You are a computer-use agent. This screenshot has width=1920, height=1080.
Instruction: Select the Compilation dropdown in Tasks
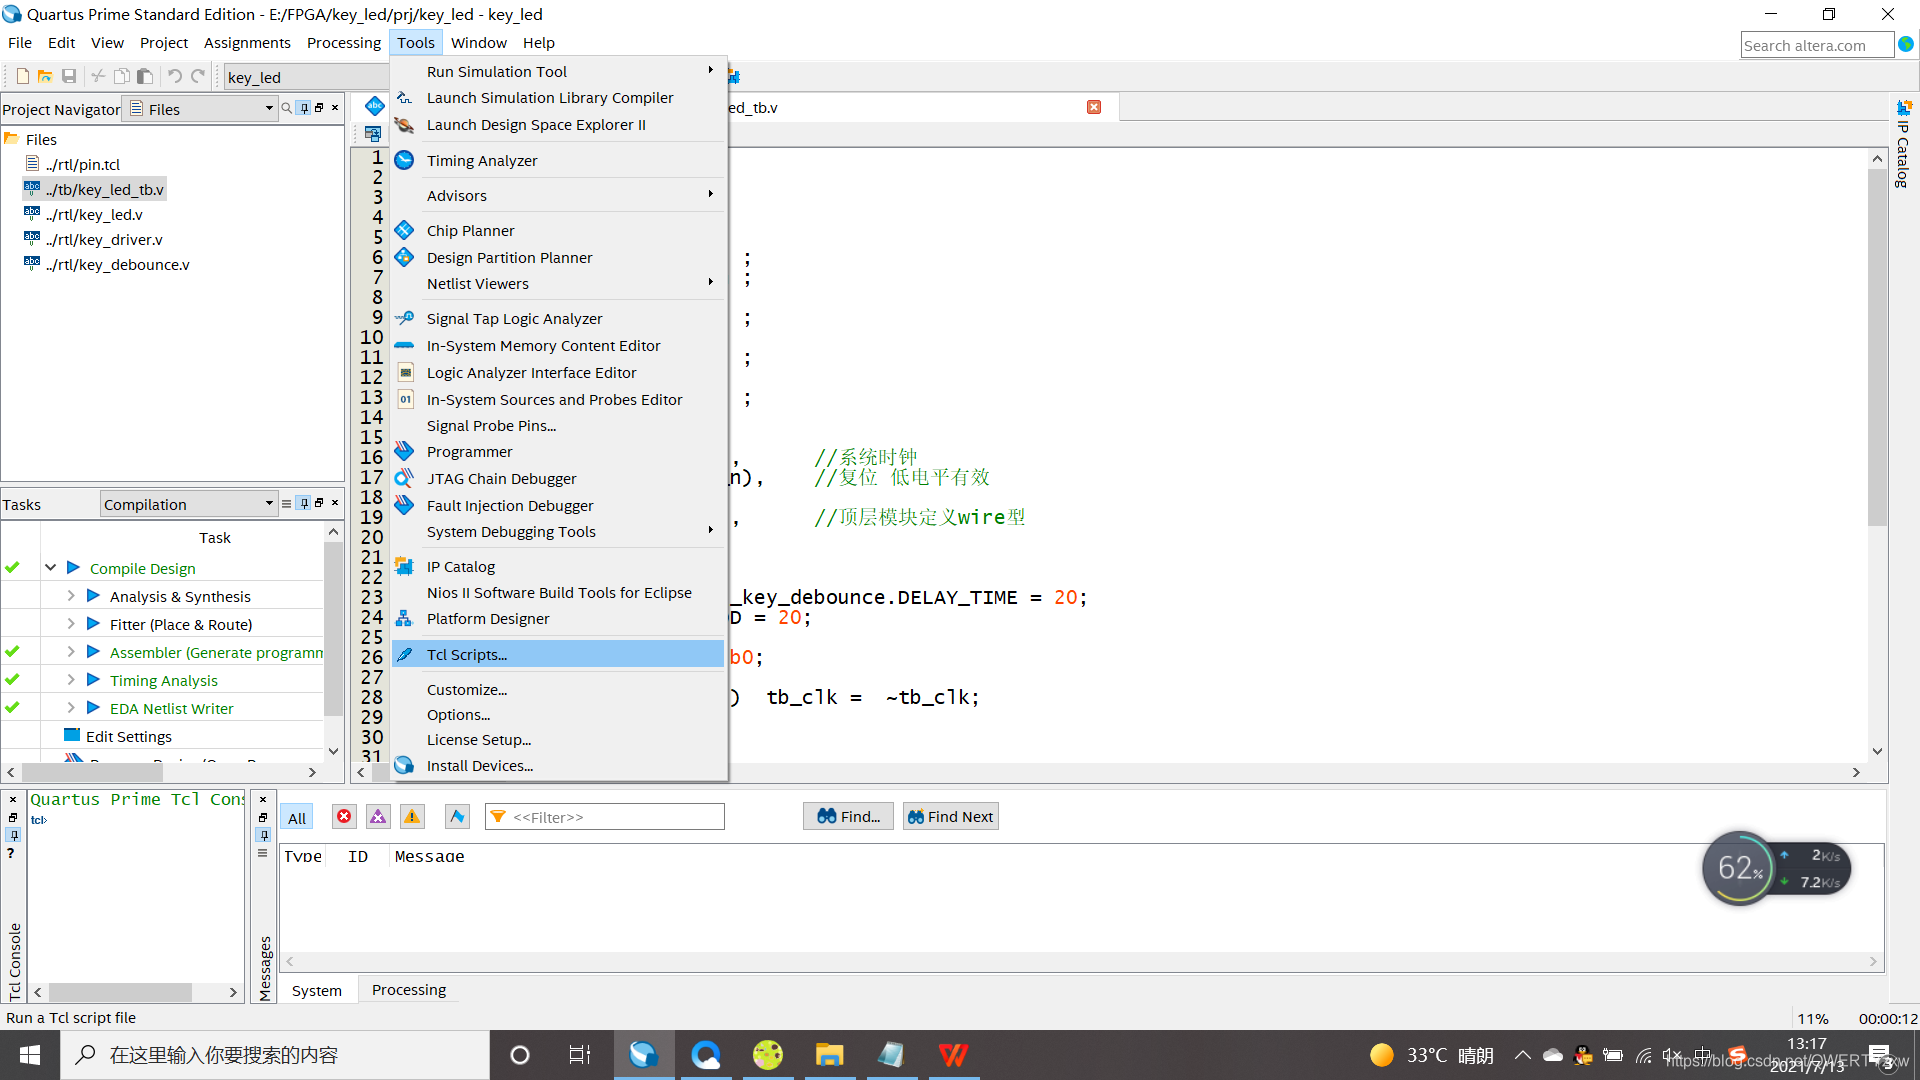[189, 502]
